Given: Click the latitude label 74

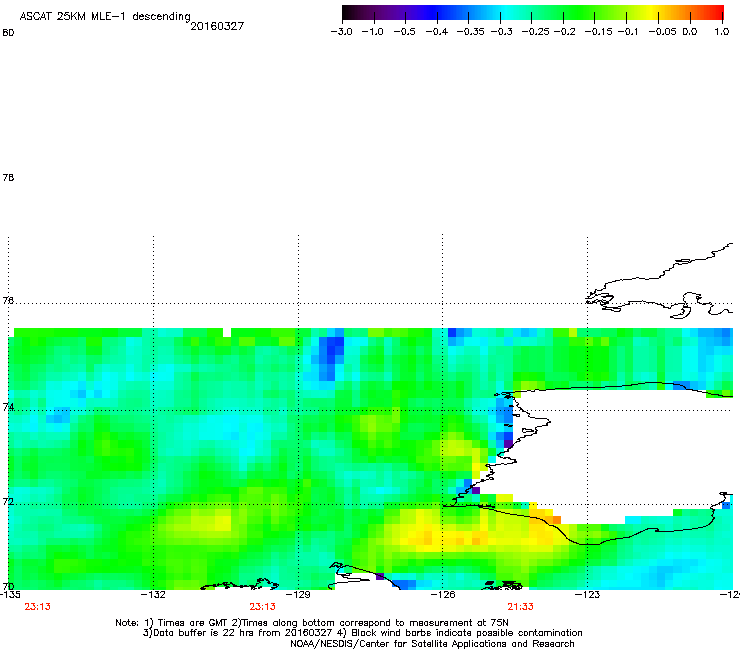Looking at the screenshot, I should tap(8, 407).
